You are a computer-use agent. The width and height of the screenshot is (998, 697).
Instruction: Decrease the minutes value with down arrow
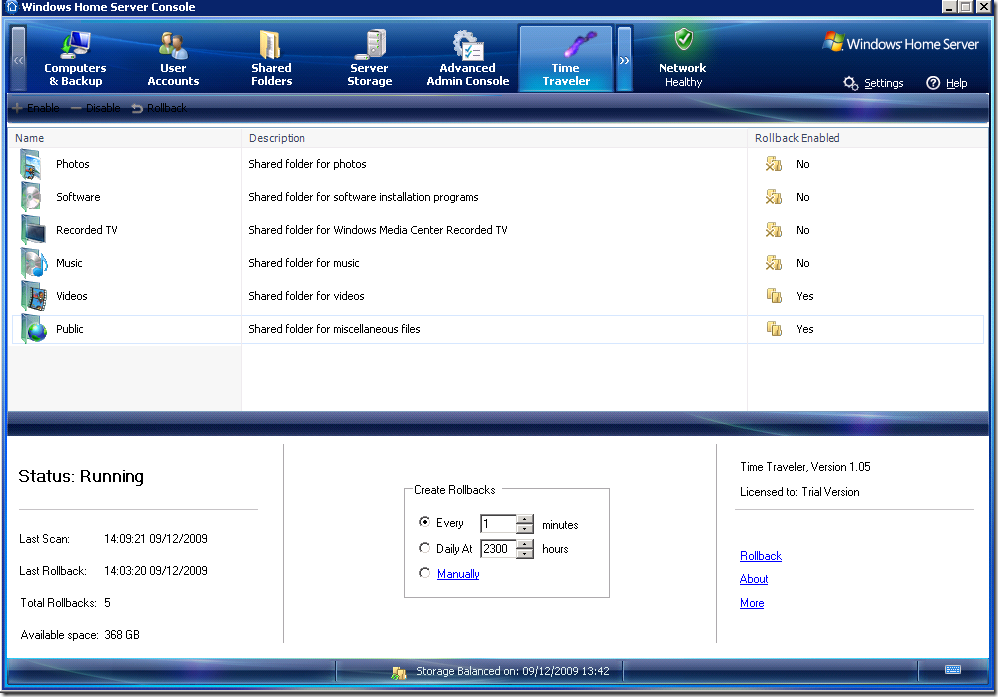point(525,529)
